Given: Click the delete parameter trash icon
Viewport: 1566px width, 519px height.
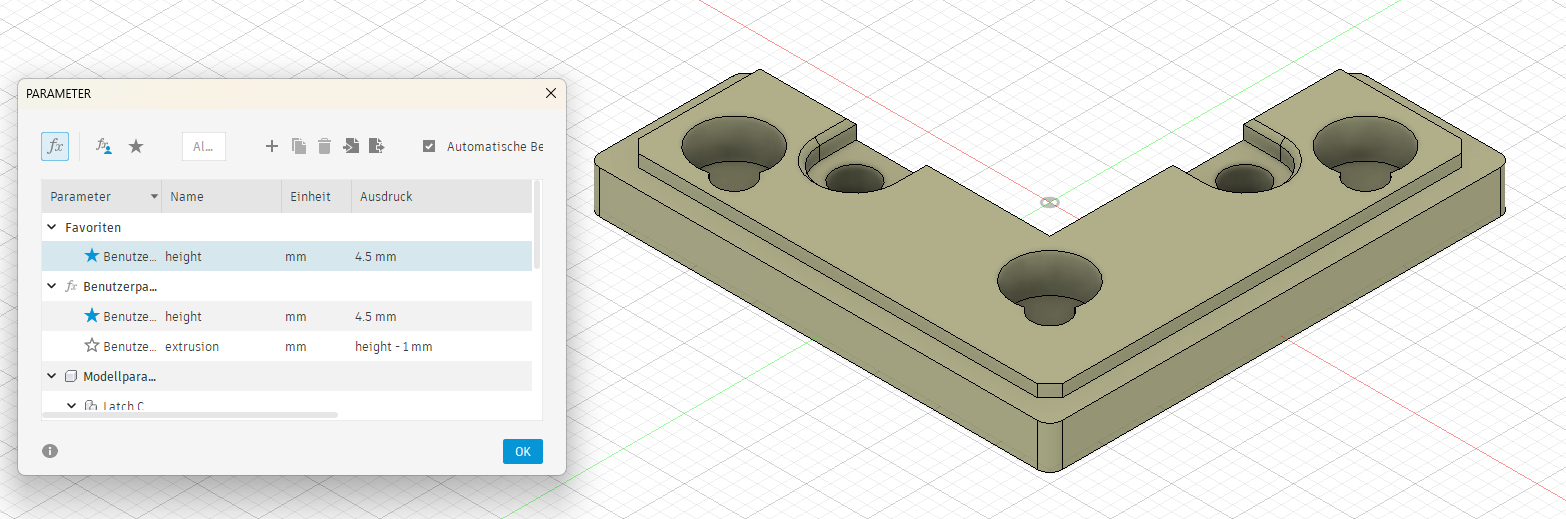Looking at the screenshot, I should [324, 146].
